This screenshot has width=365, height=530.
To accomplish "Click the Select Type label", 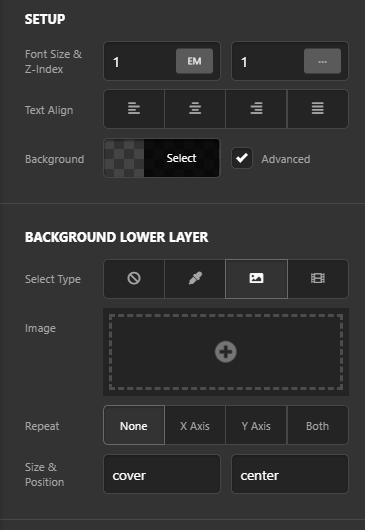I will (53, 279).
